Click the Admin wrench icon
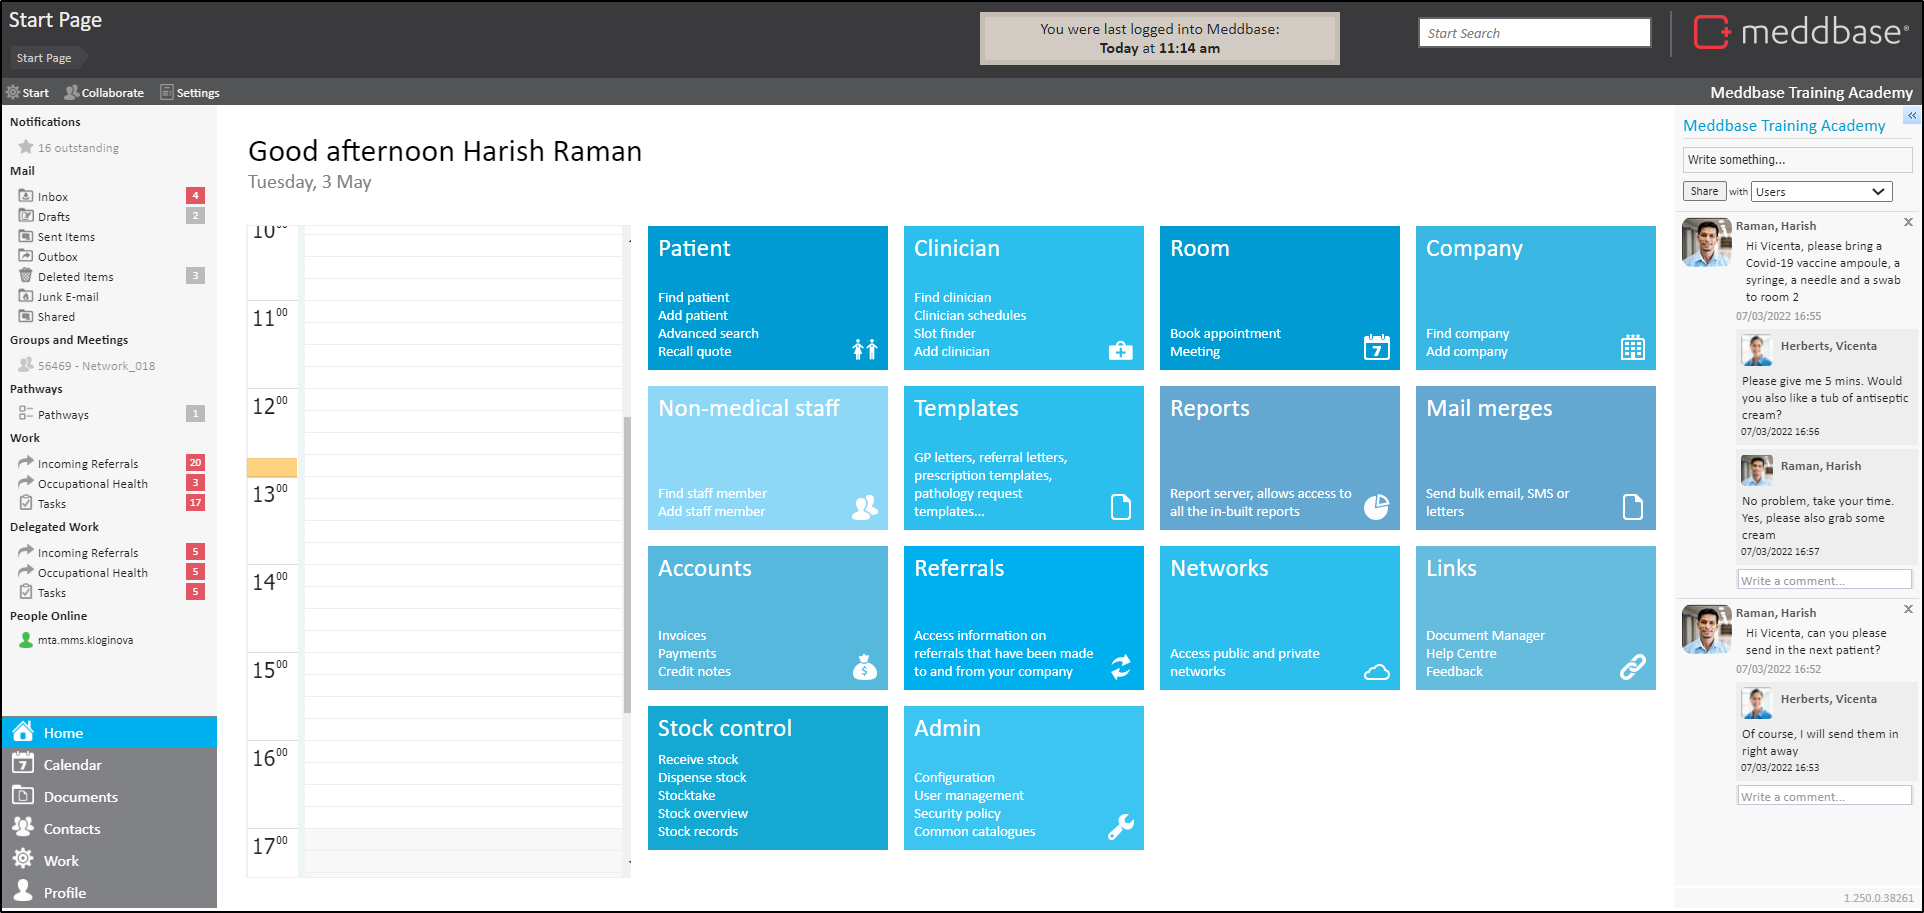 [1120, 827]
